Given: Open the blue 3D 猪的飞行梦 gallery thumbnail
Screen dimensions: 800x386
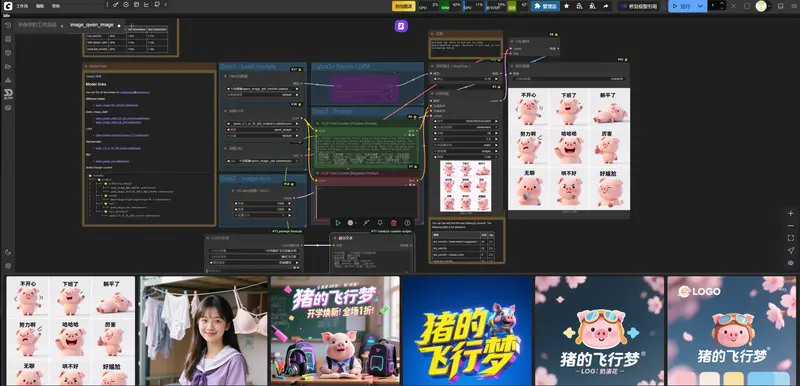Looking at the screenshot, I should pyautogui.click(x=468, y=330).
